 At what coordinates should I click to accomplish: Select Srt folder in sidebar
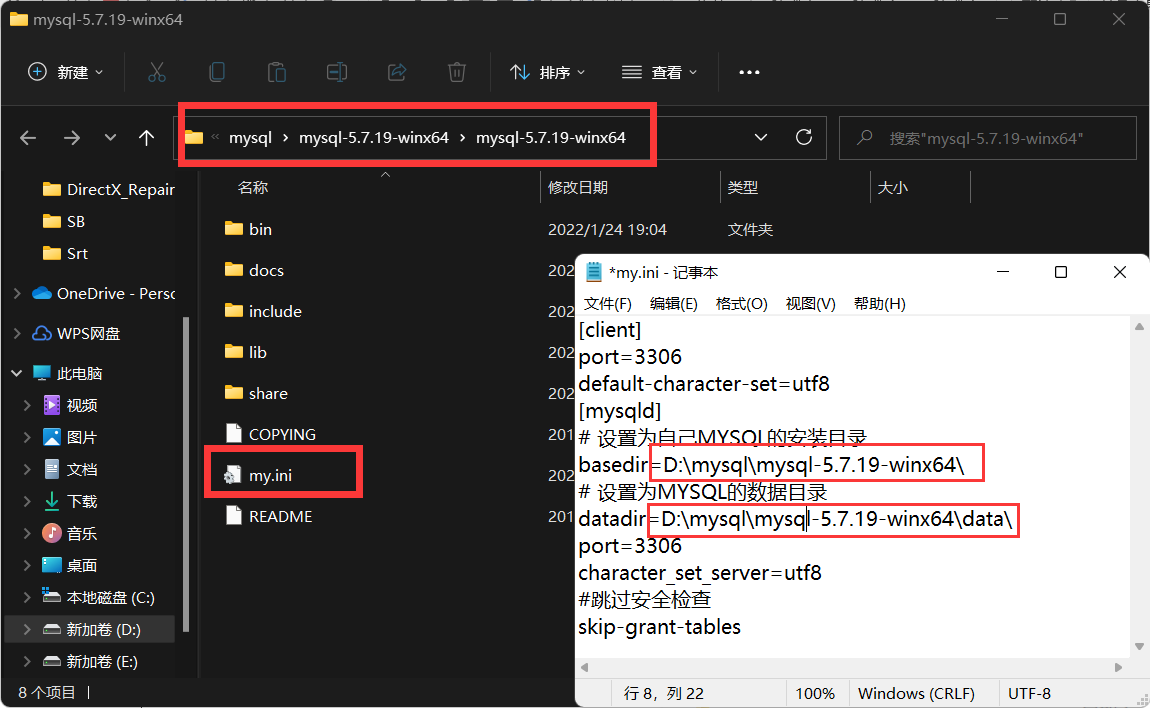pos(65,254)
